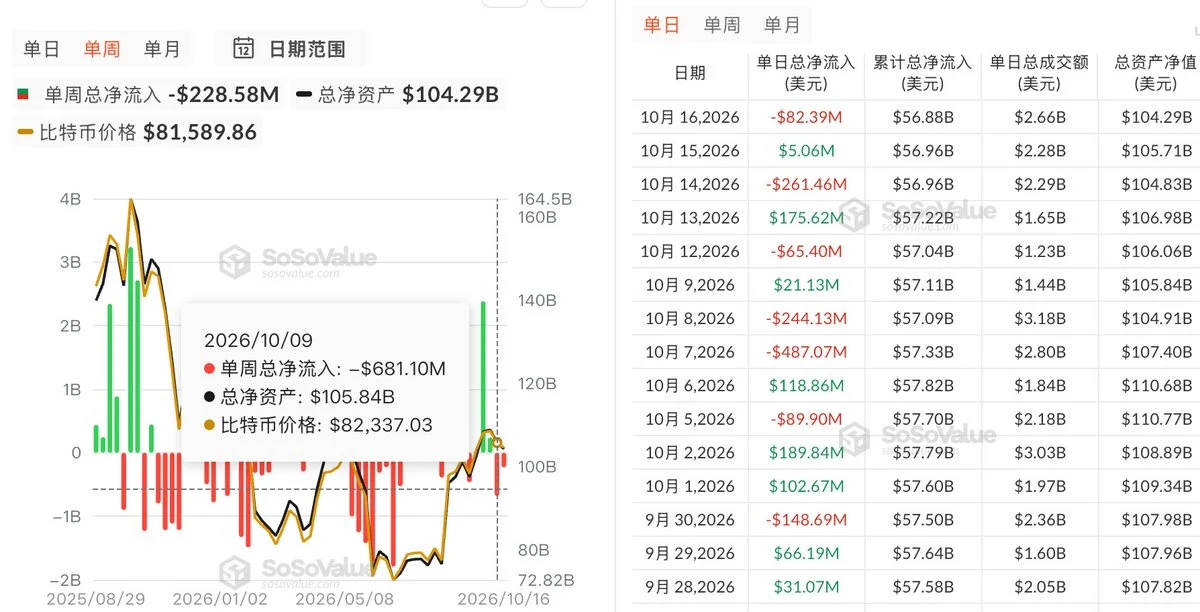Image resolution: width=1200 pixels, height=612 pixels.
Task: Toggle 单周总净流入 -$228.58M legend series
Action: pos(149,95)
